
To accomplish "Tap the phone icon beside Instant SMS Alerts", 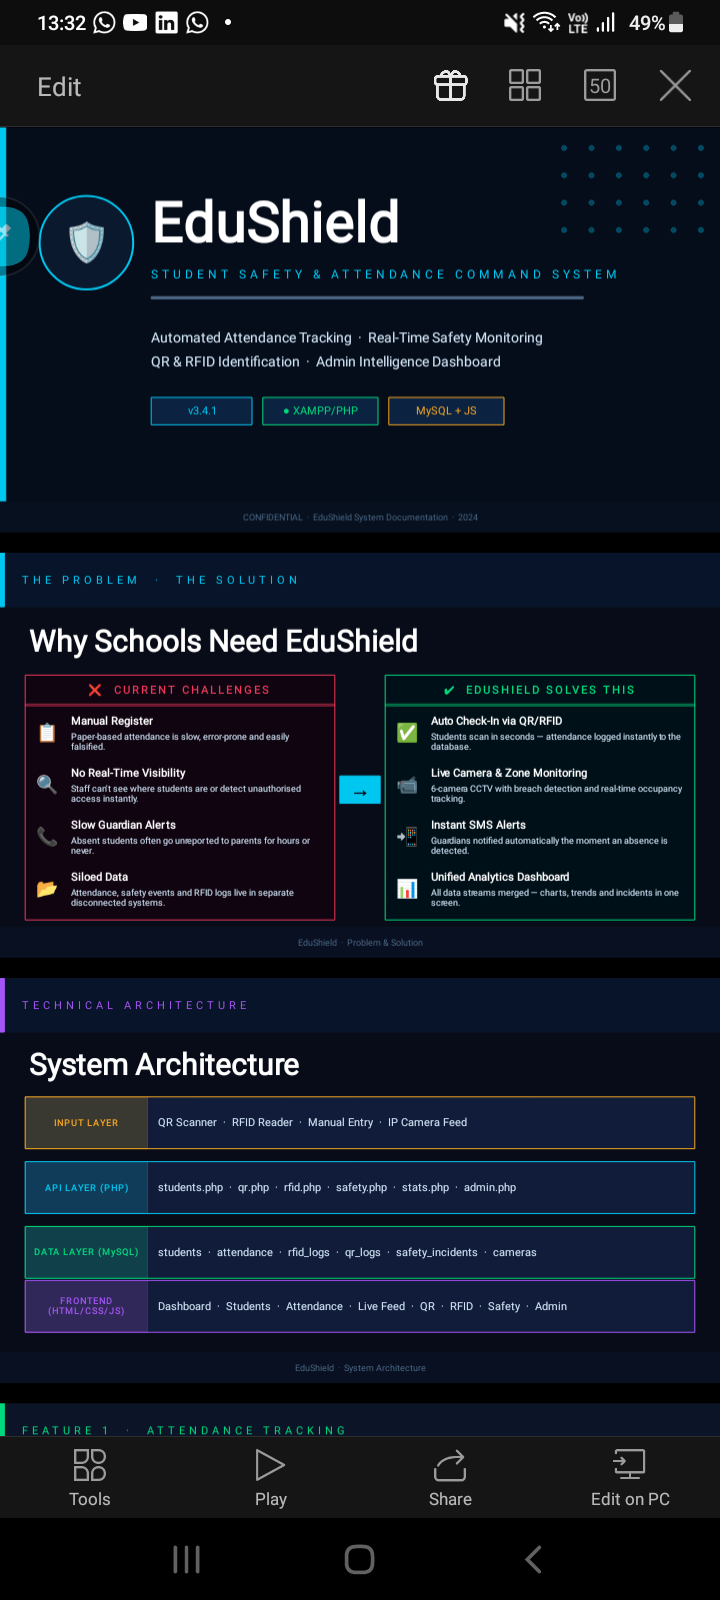I will tap(407, 836).
